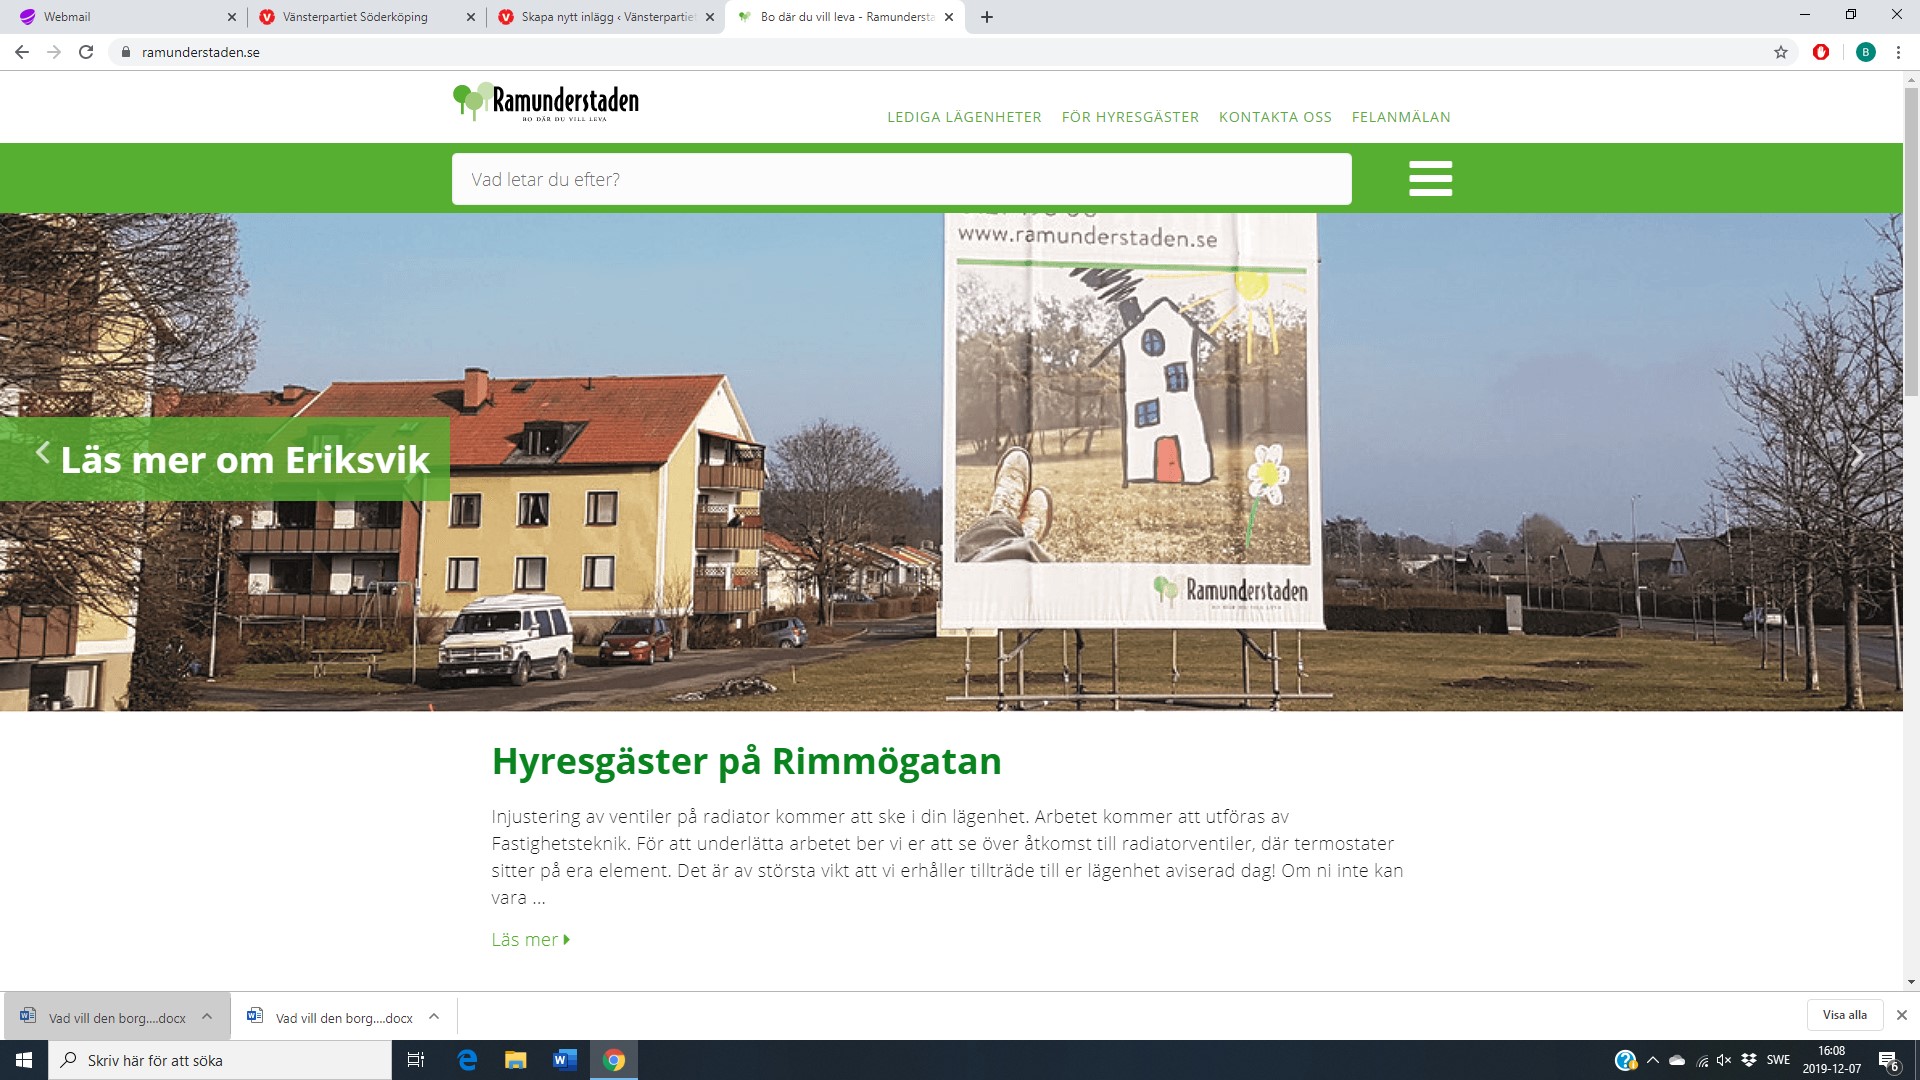Go to next carousel slide
The image size is (1920, 1080).
[1858, 456]
